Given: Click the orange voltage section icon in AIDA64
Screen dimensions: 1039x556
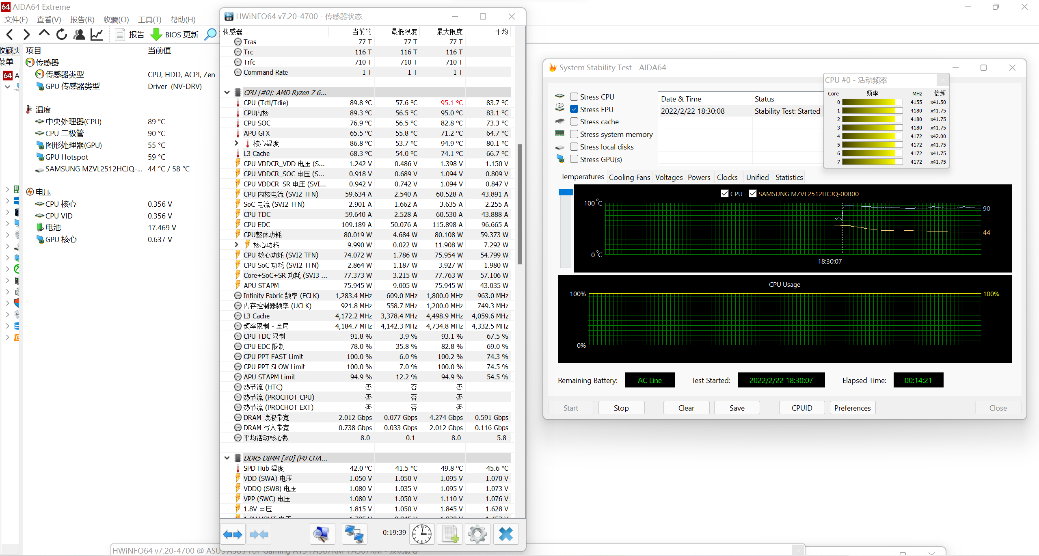Looking at the screenshot, I should 29,192.
